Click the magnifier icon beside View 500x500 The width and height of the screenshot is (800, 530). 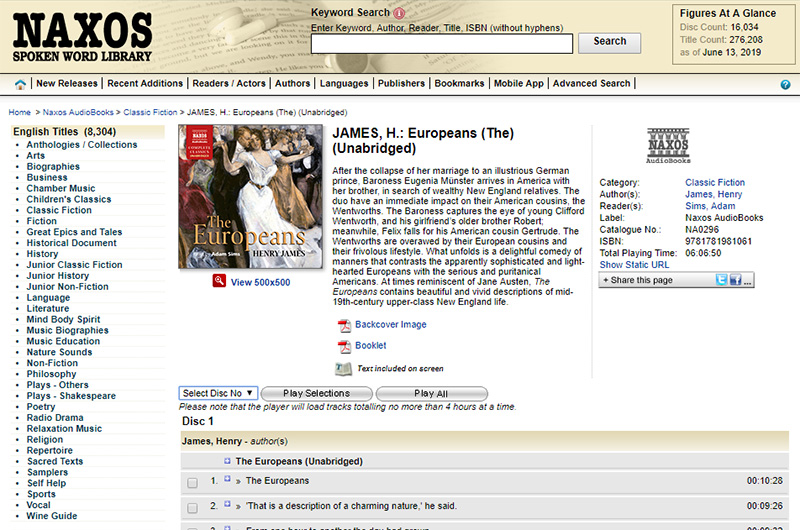click(219, 282)
